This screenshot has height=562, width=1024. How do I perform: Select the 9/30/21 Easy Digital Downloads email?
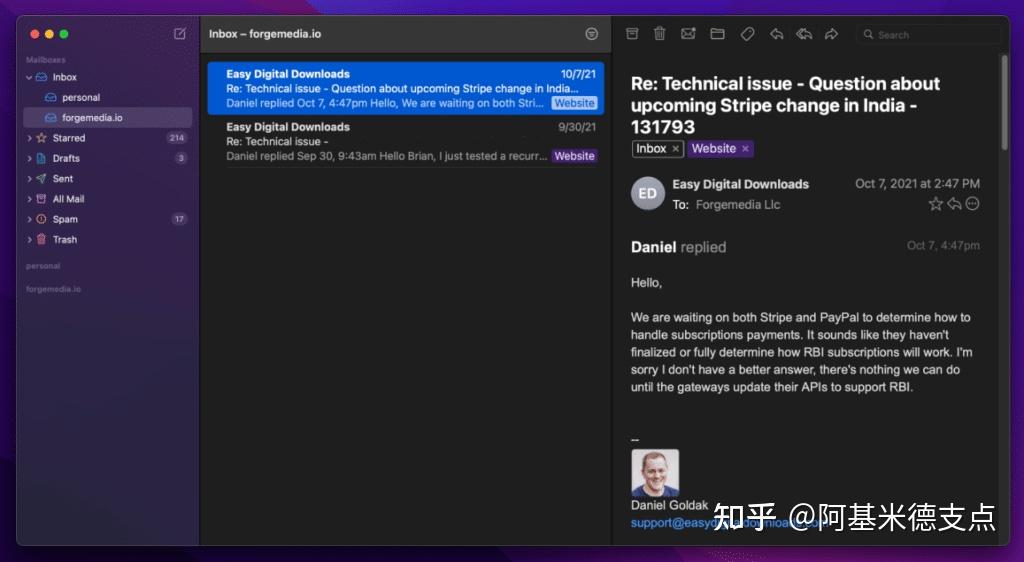click(x=406, y=141)
